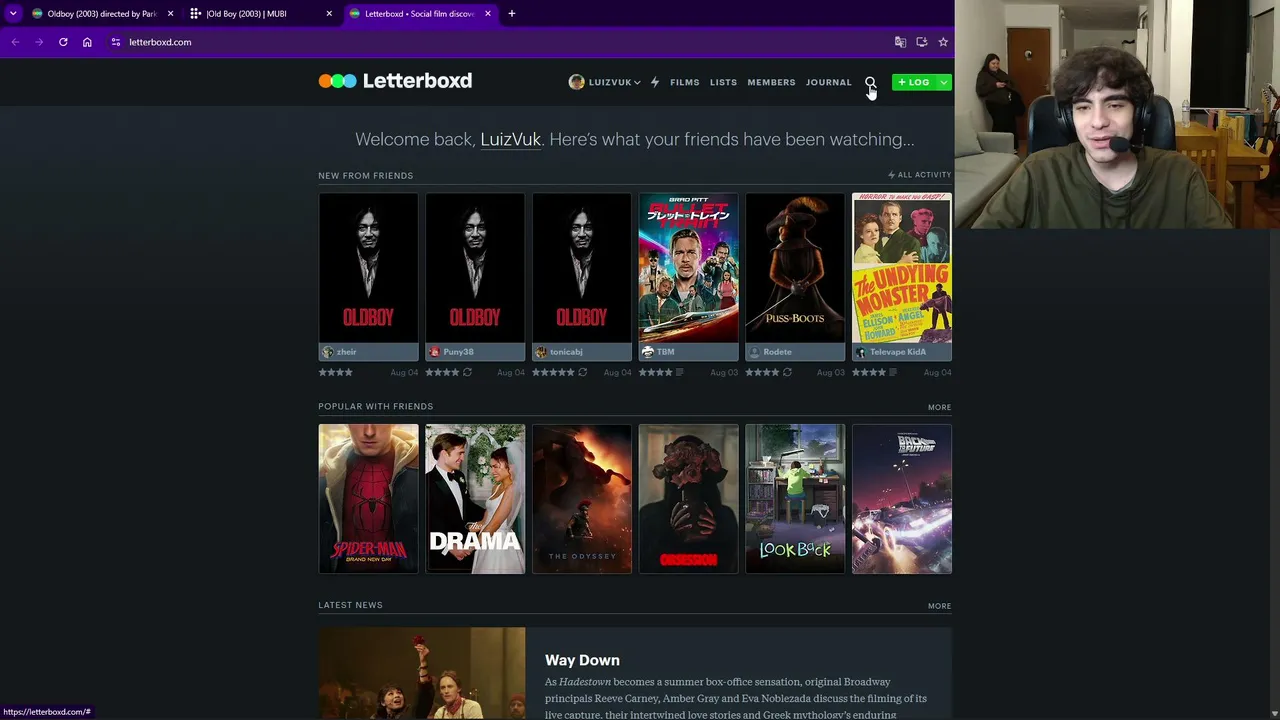
Task: Open The Undying Monster poster
Action: coord(902,268)
